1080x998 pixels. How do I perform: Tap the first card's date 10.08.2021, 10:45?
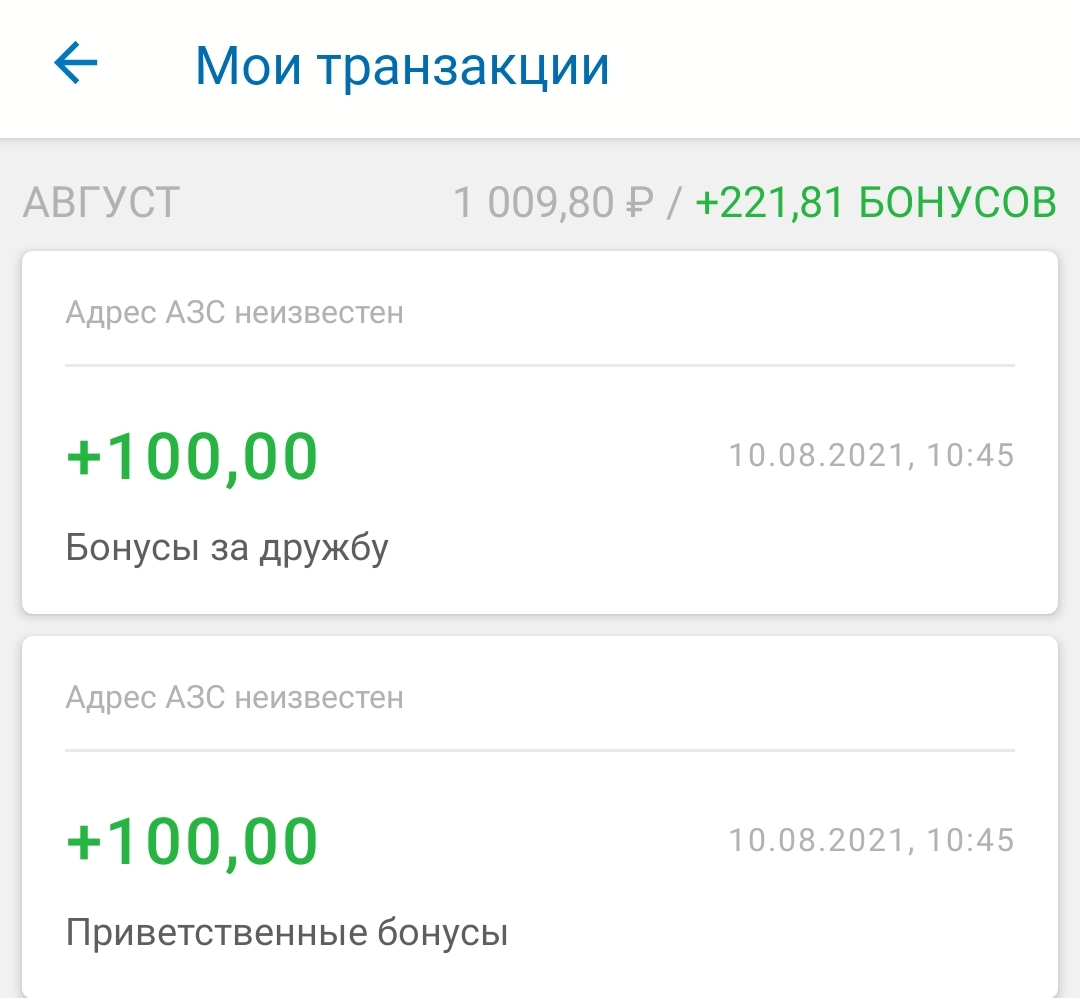[x=871, y=455]
